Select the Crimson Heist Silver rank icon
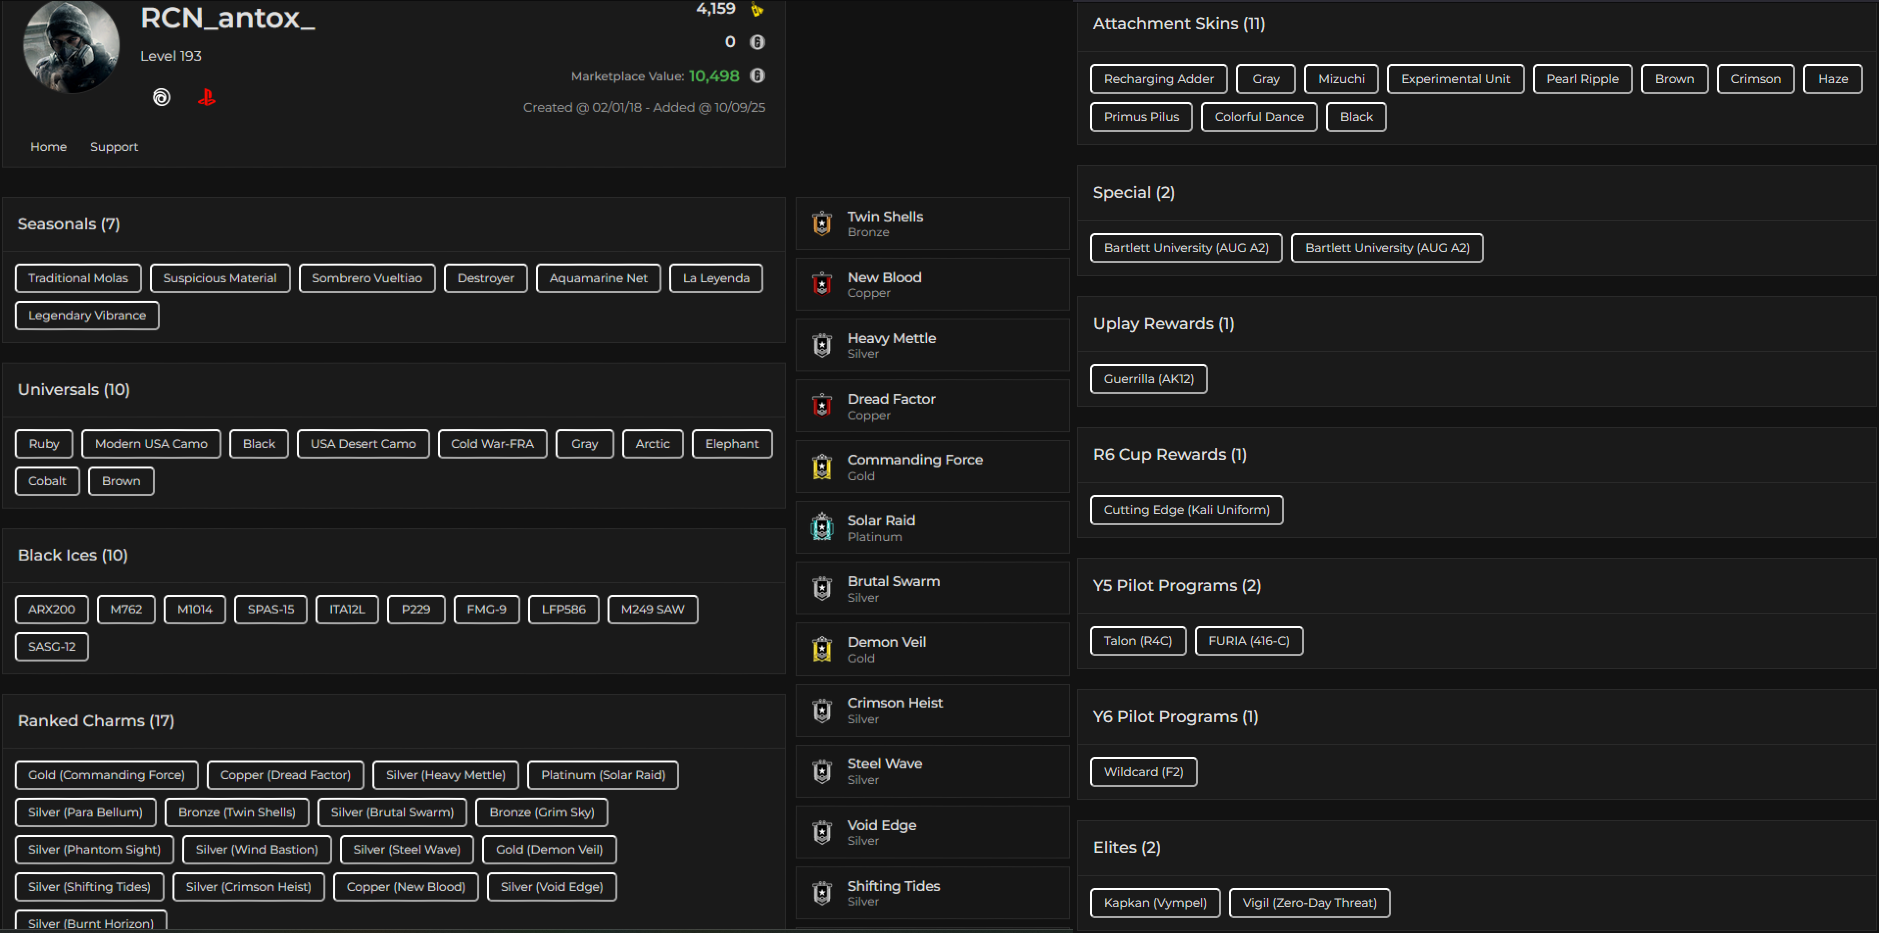1879x933 pixels. pyautogui.click(x=822, y=711)
